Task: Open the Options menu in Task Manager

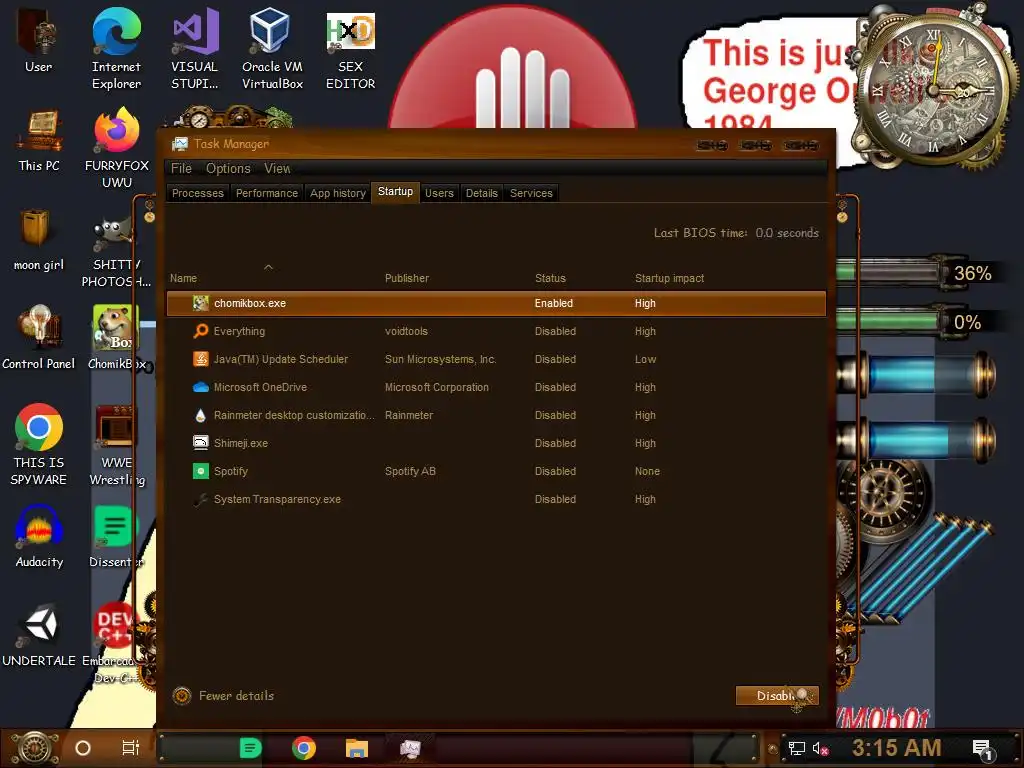Action: [228, 168]
